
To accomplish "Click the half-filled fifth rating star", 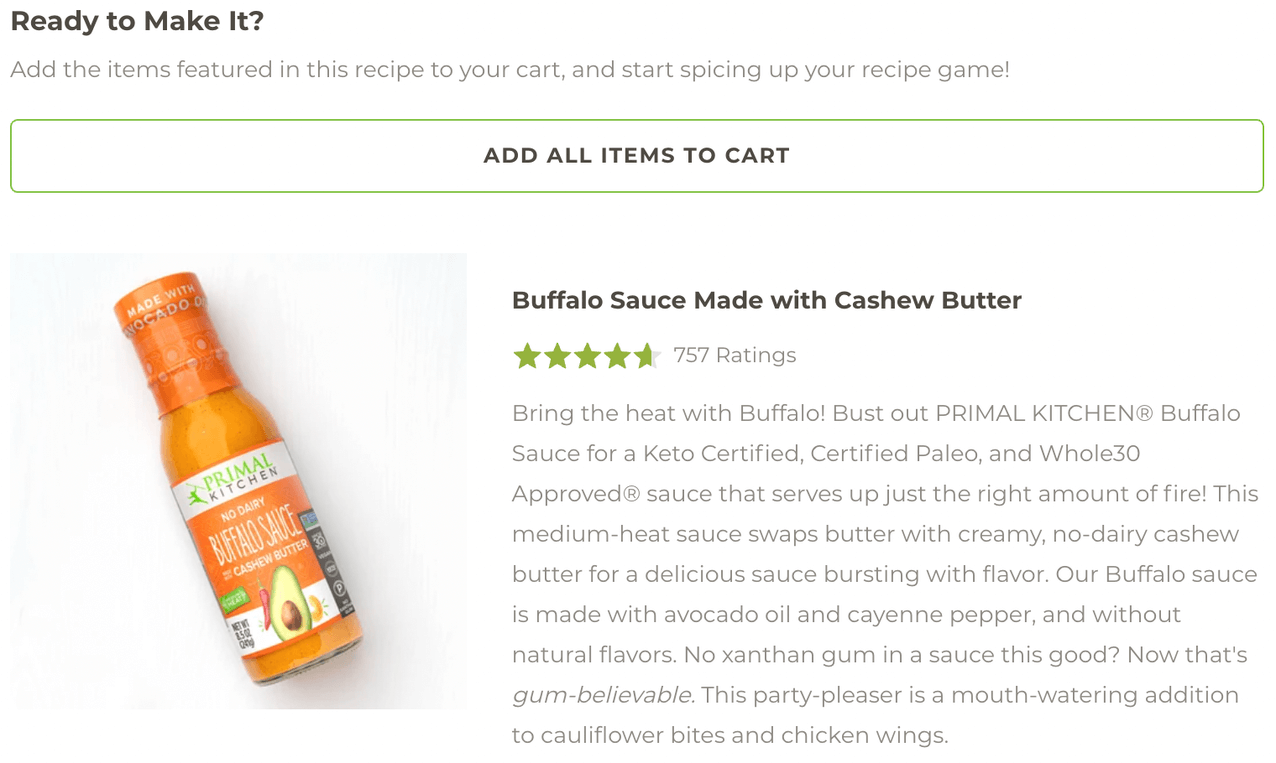I will [x=646, y=356].
